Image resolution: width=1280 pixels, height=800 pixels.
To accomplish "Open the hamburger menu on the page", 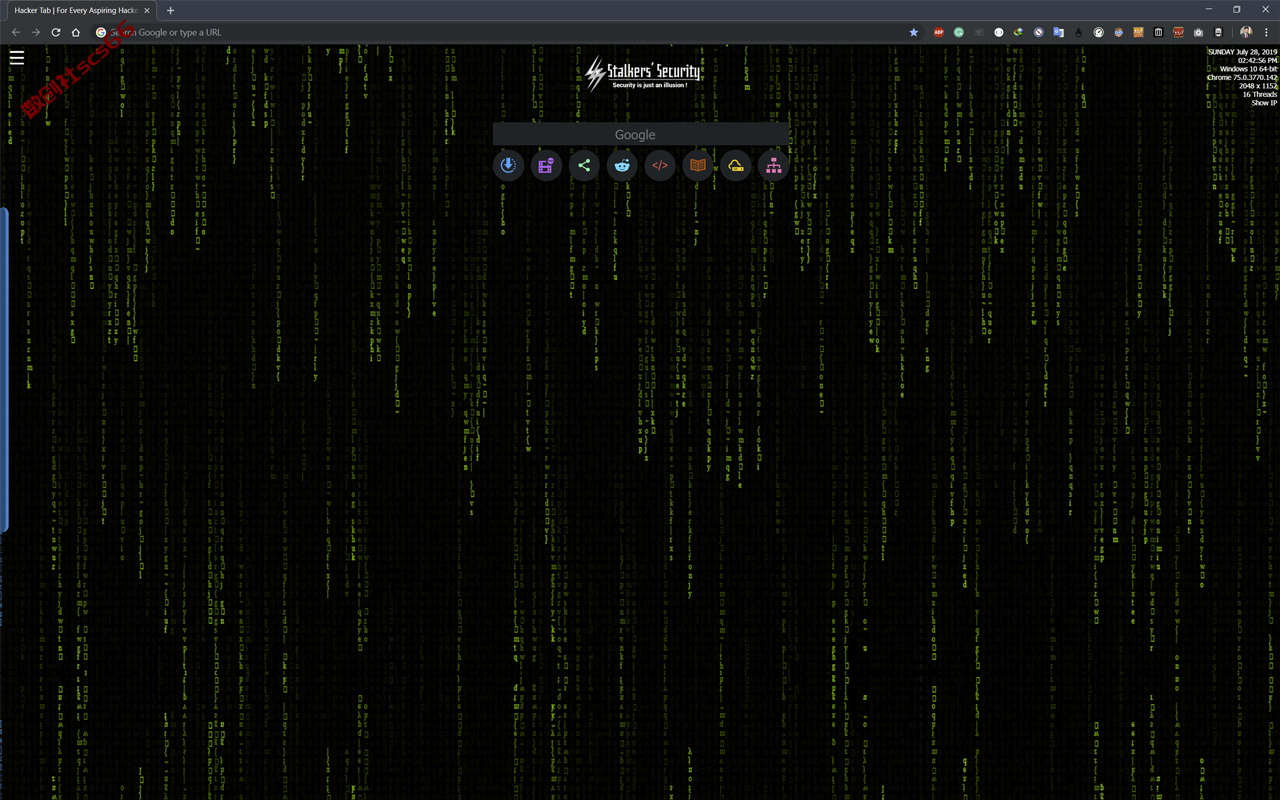I will click(17, 58).
